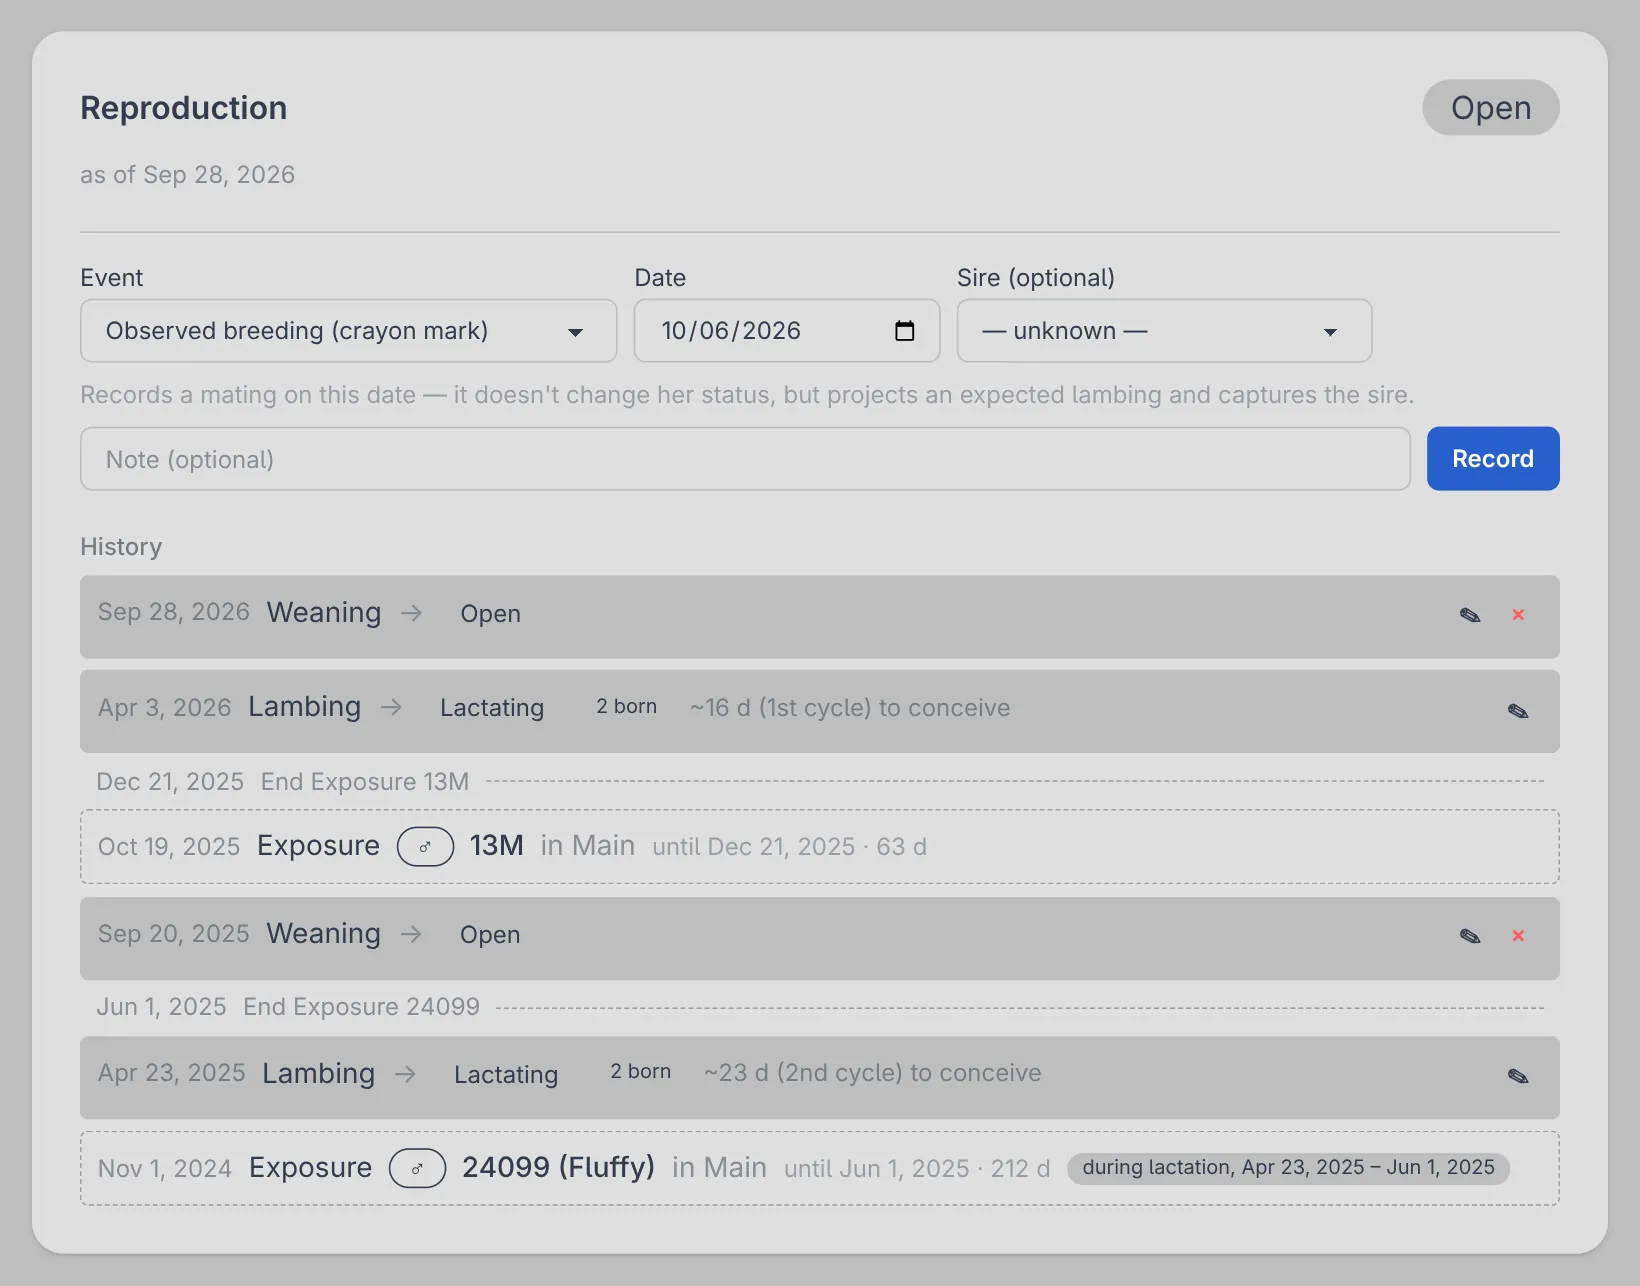The image size is (1640, 1286).
Task: Click the during lactation date badge
Action: [1288, 1168]
